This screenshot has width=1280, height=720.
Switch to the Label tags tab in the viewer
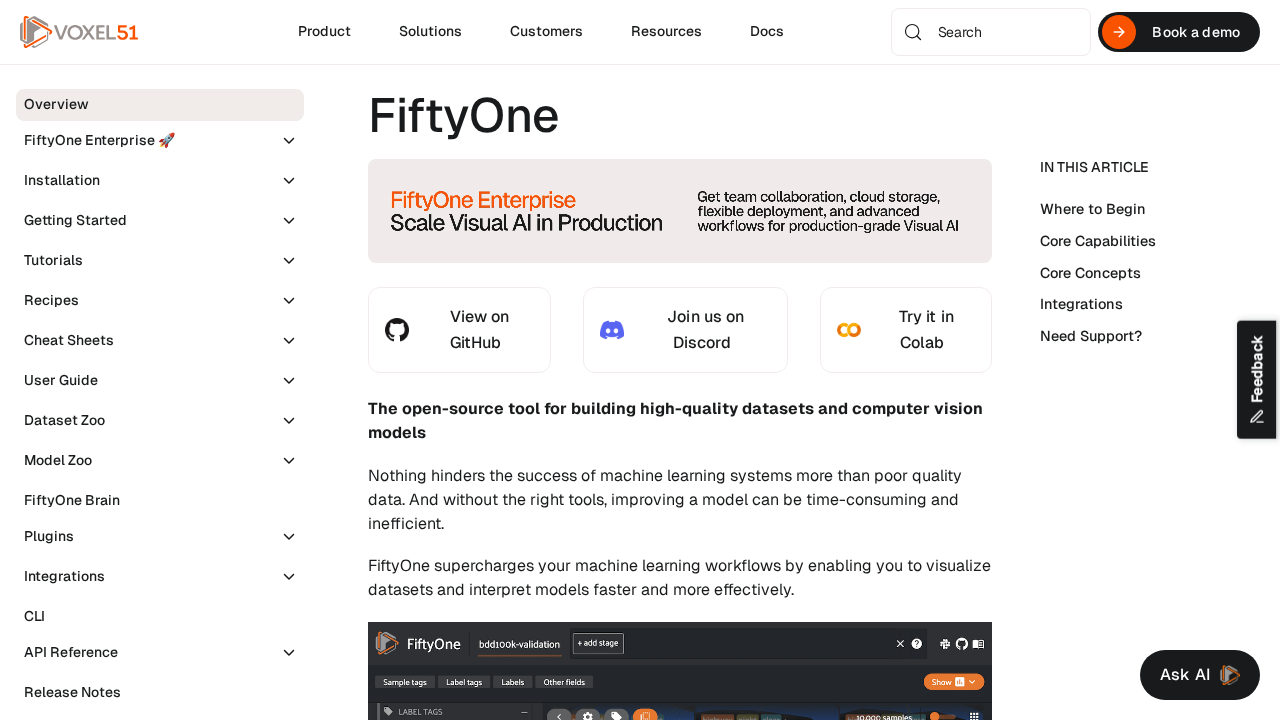coord(464,682)
